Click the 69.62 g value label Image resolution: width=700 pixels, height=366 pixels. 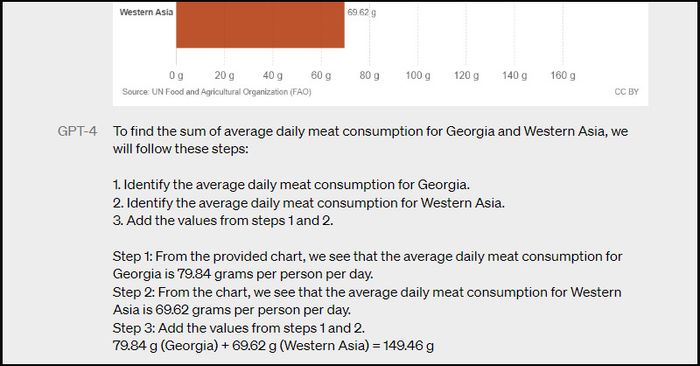(362, 12)
